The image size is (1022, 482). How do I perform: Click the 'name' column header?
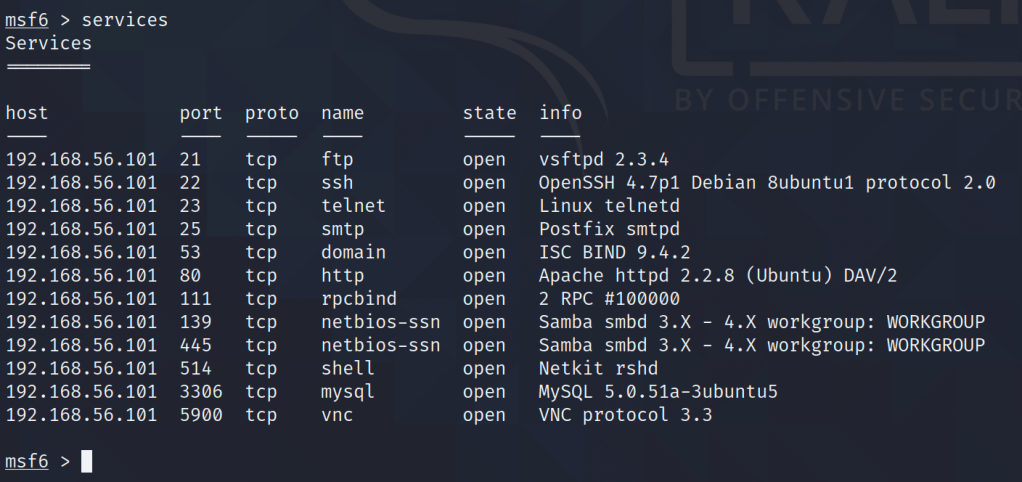click(x=342, y=113)
